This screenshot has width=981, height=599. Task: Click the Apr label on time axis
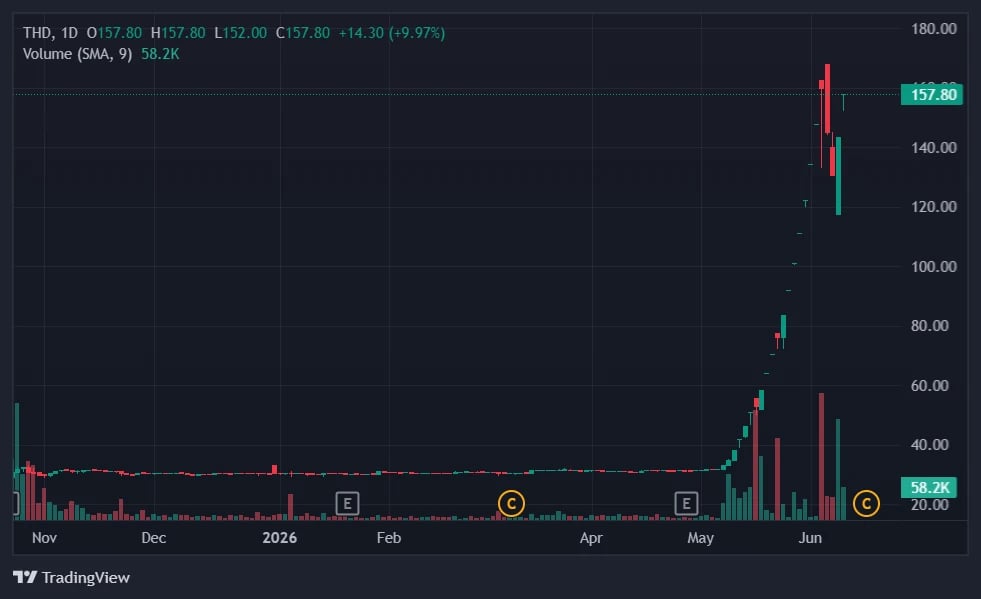[591, 538]
